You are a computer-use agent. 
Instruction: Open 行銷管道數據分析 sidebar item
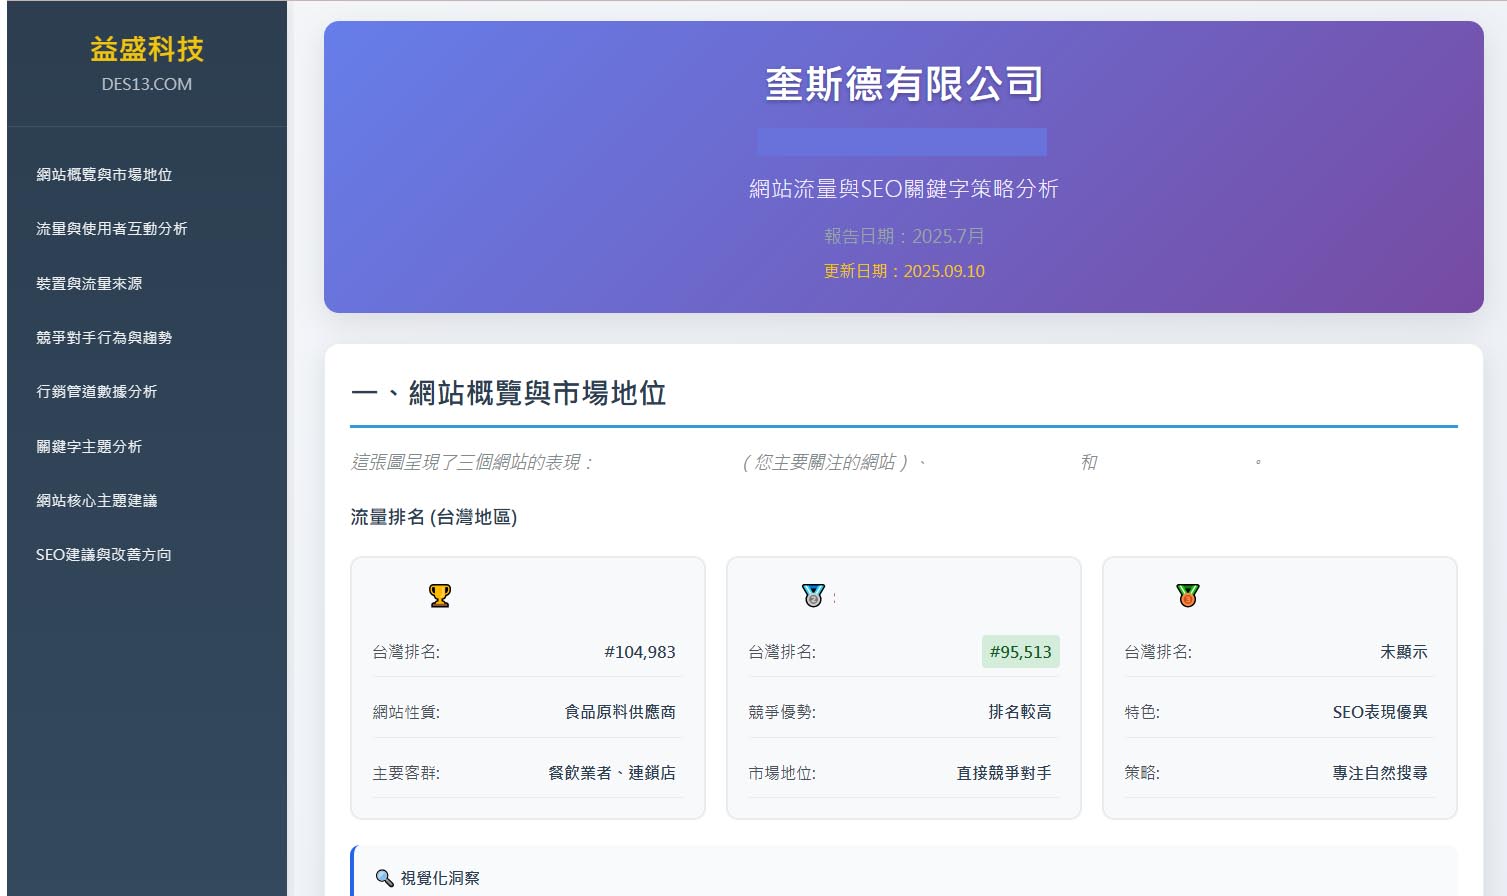click(97, 392)
